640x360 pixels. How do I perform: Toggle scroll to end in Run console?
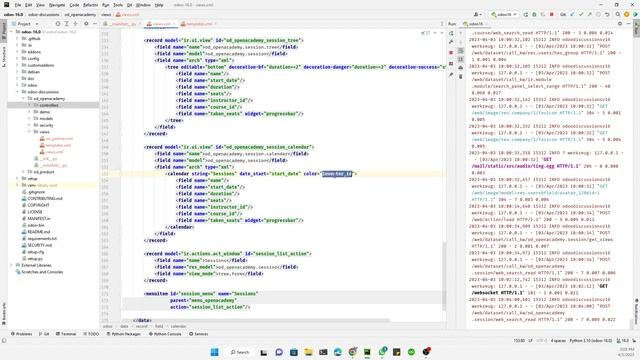pos(461,59)
